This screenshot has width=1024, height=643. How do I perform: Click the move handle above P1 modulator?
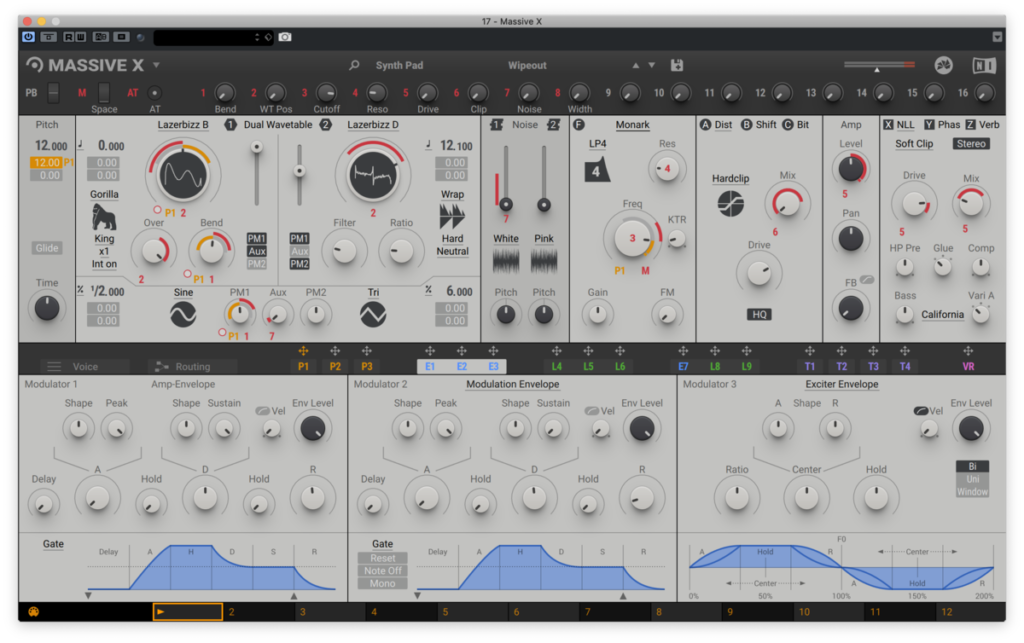click(x=303, y=351)
